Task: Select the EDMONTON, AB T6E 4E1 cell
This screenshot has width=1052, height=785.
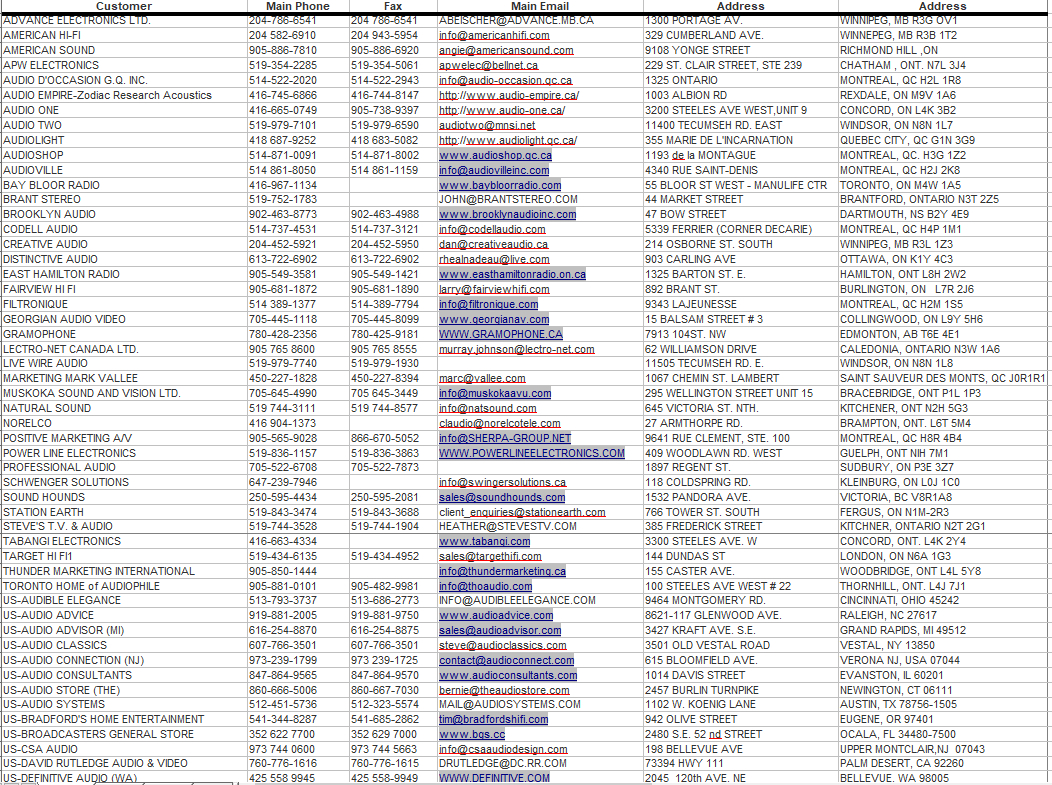Action: [942, 334]
